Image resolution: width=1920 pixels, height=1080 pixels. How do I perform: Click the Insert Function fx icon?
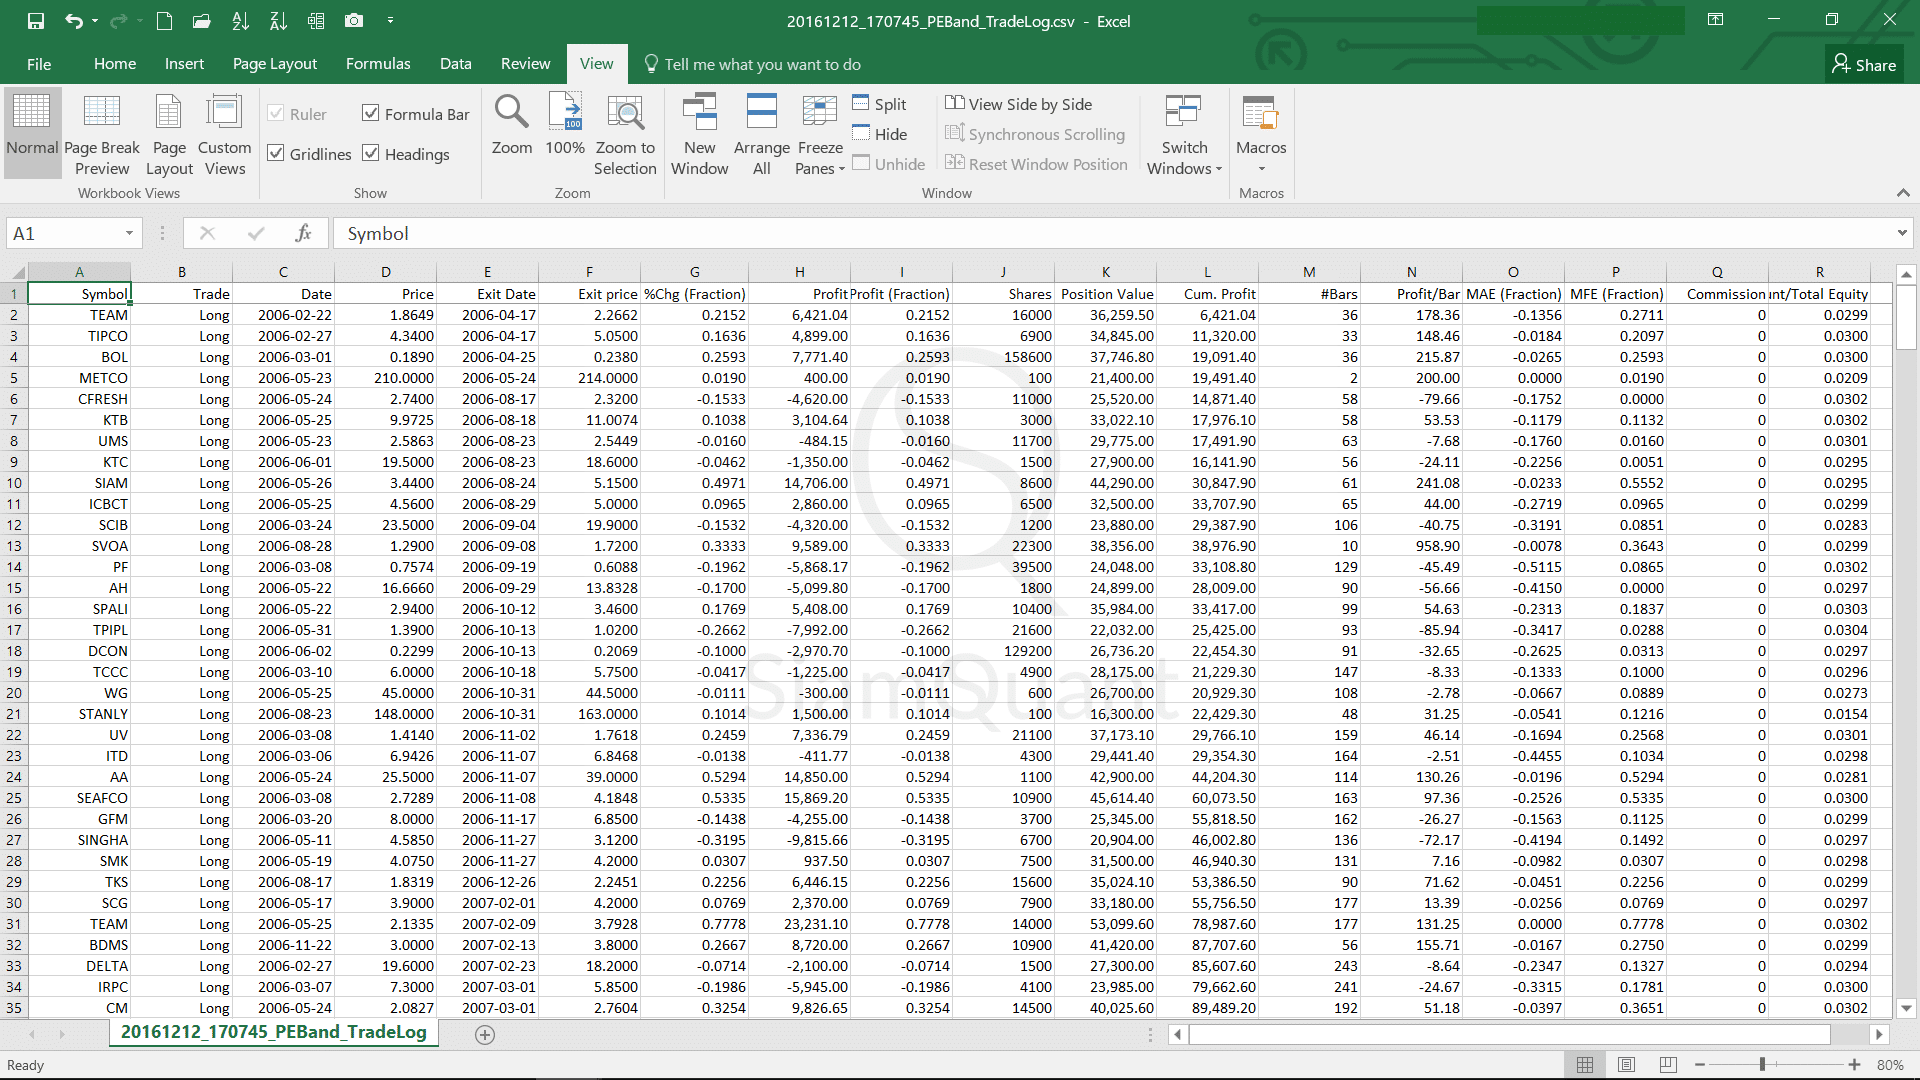coord(303,233)
